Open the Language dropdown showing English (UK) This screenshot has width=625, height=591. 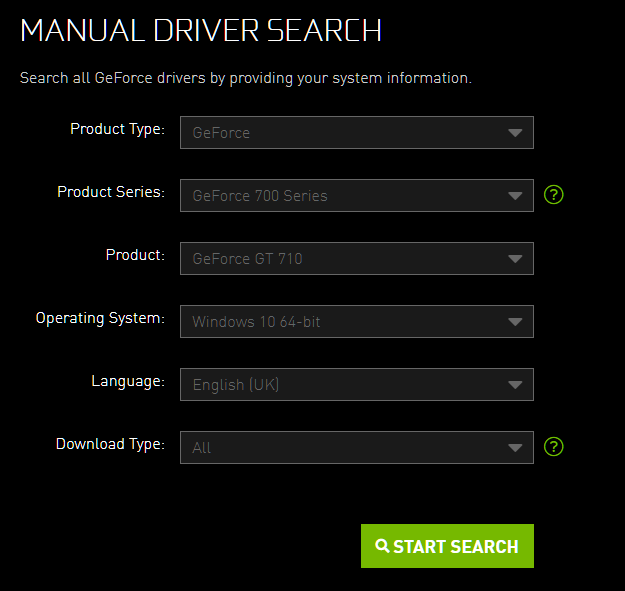point(357,384)
